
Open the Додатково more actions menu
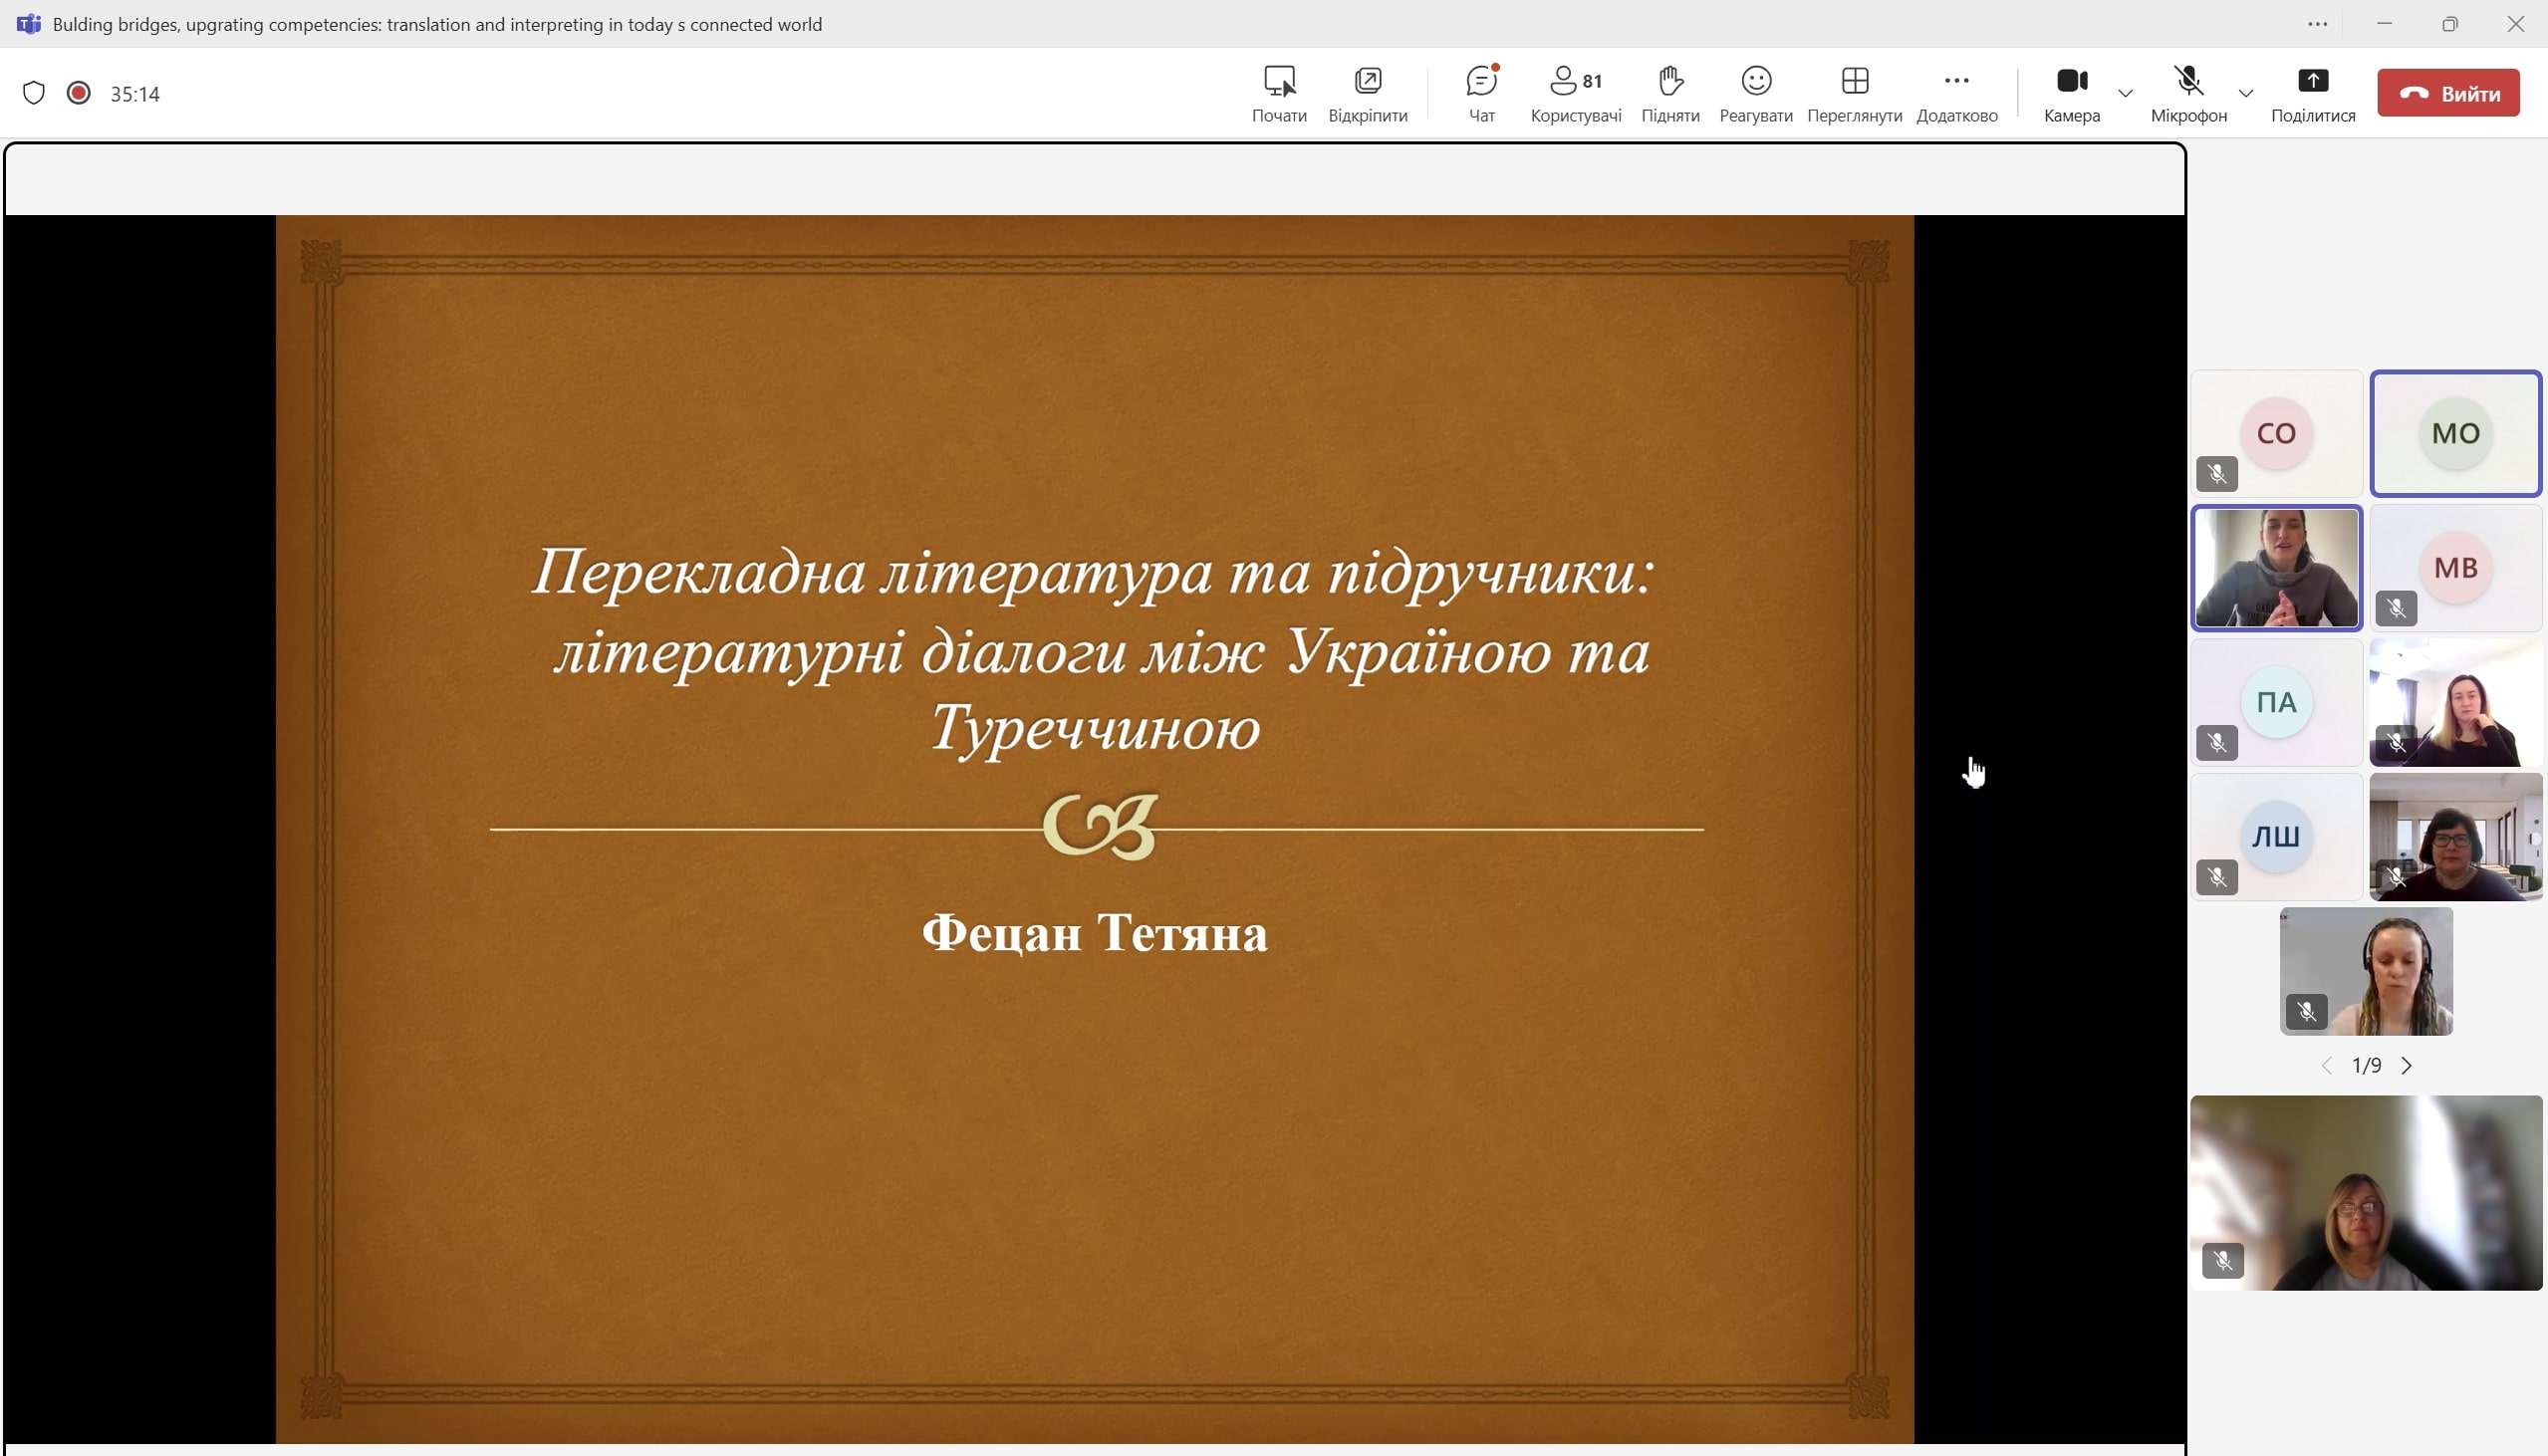coord(1956,81)
